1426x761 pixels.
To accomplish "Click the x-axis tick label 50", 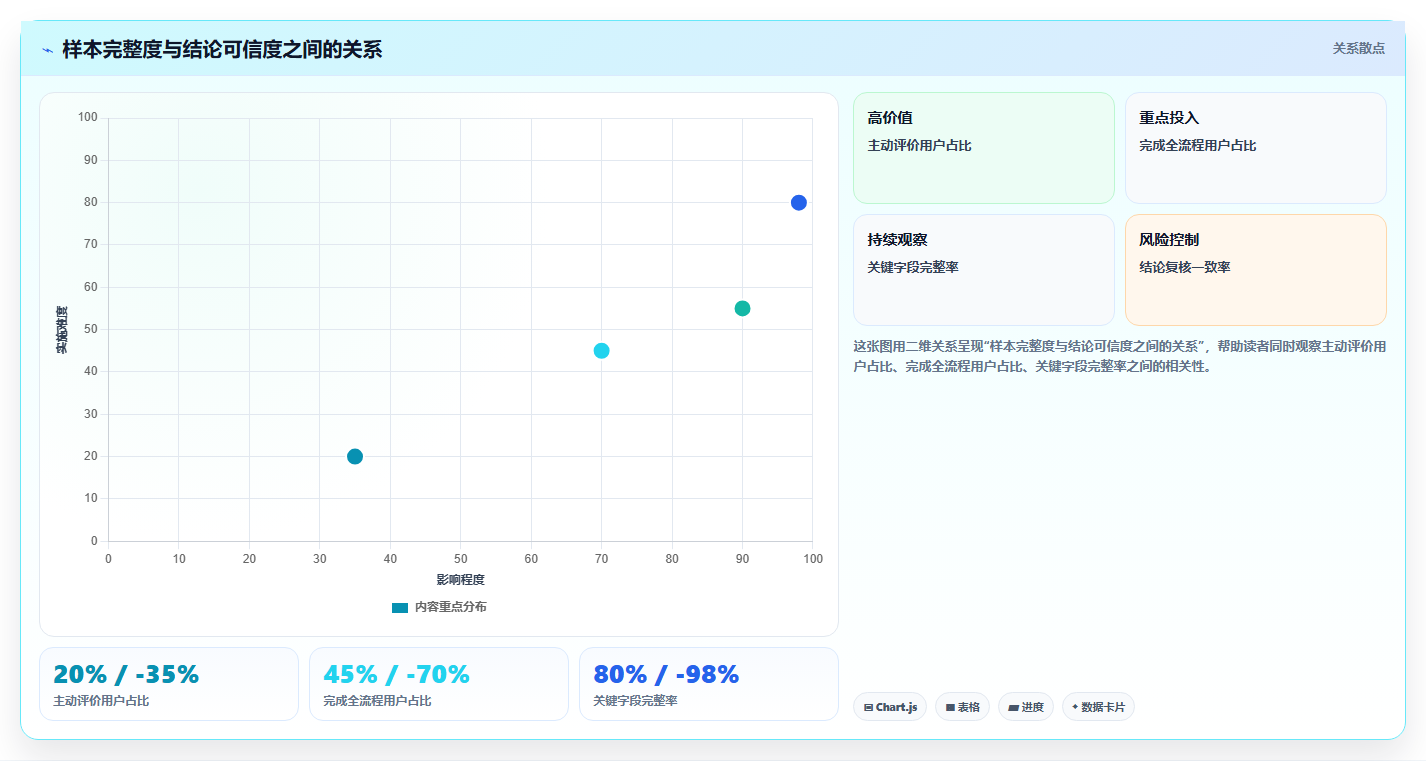I will coord(460,558).
